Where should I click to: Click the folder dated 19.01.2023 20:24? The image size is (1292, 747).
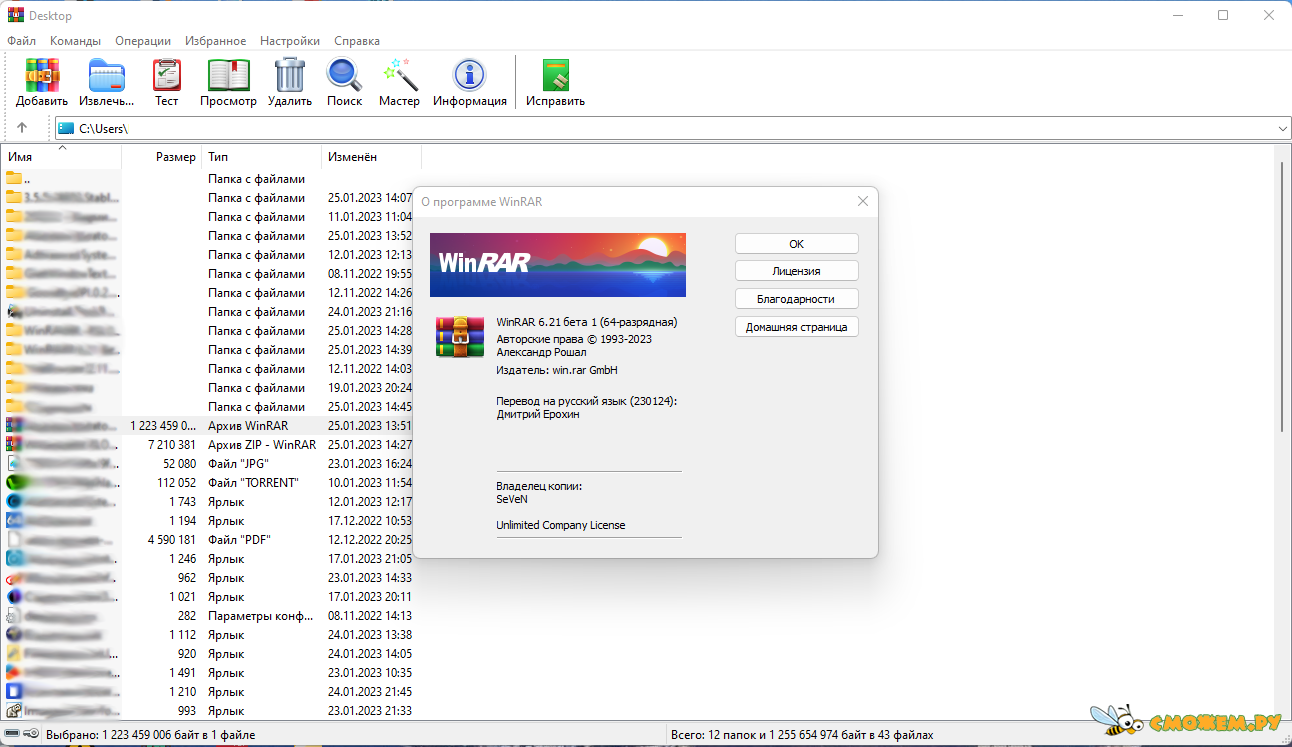click(x=211, y=388)
